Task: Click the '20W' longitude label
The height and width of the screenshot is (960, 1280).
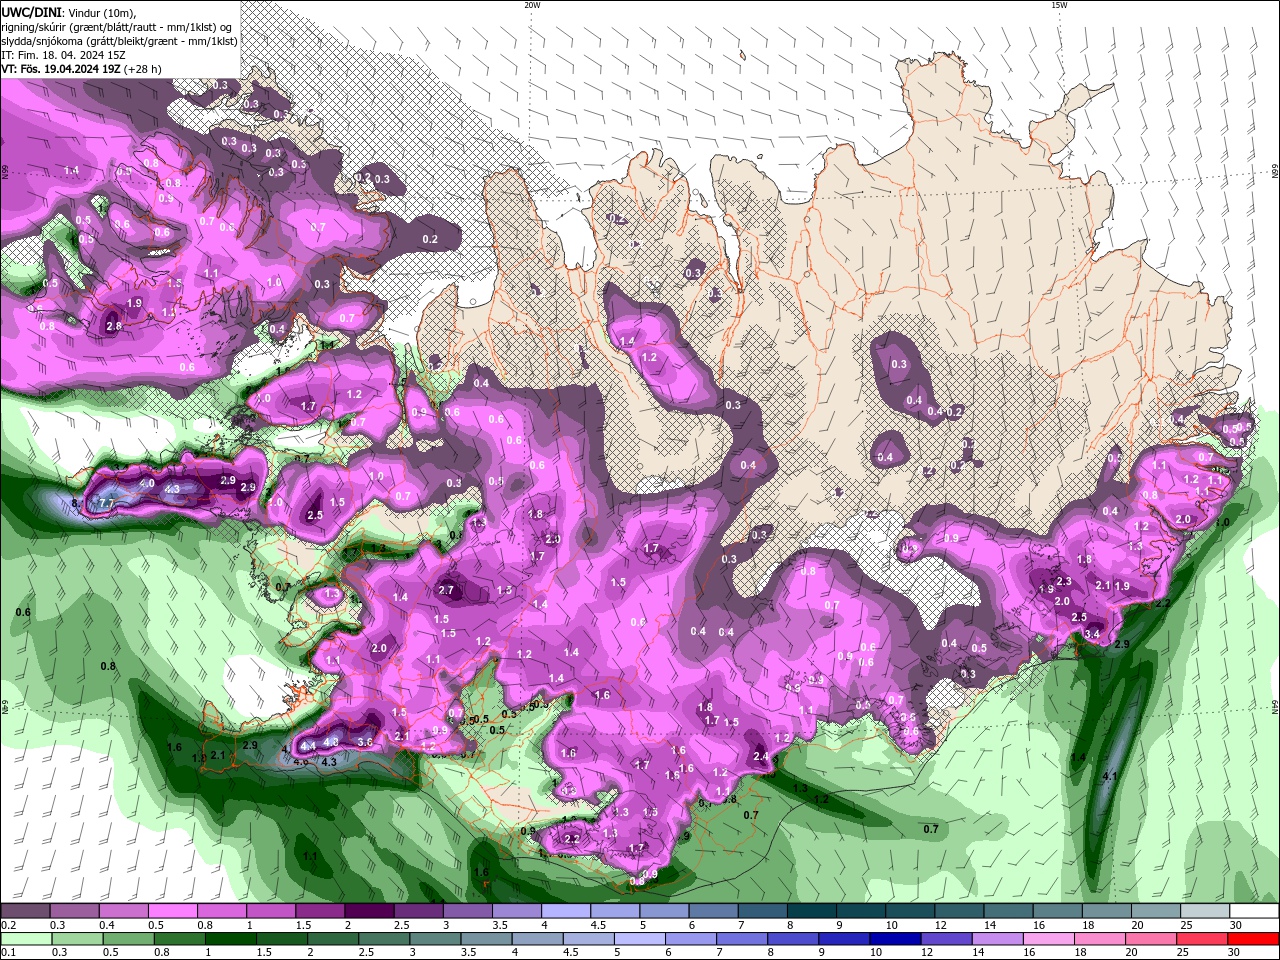Action: click(x=532, y=5)
